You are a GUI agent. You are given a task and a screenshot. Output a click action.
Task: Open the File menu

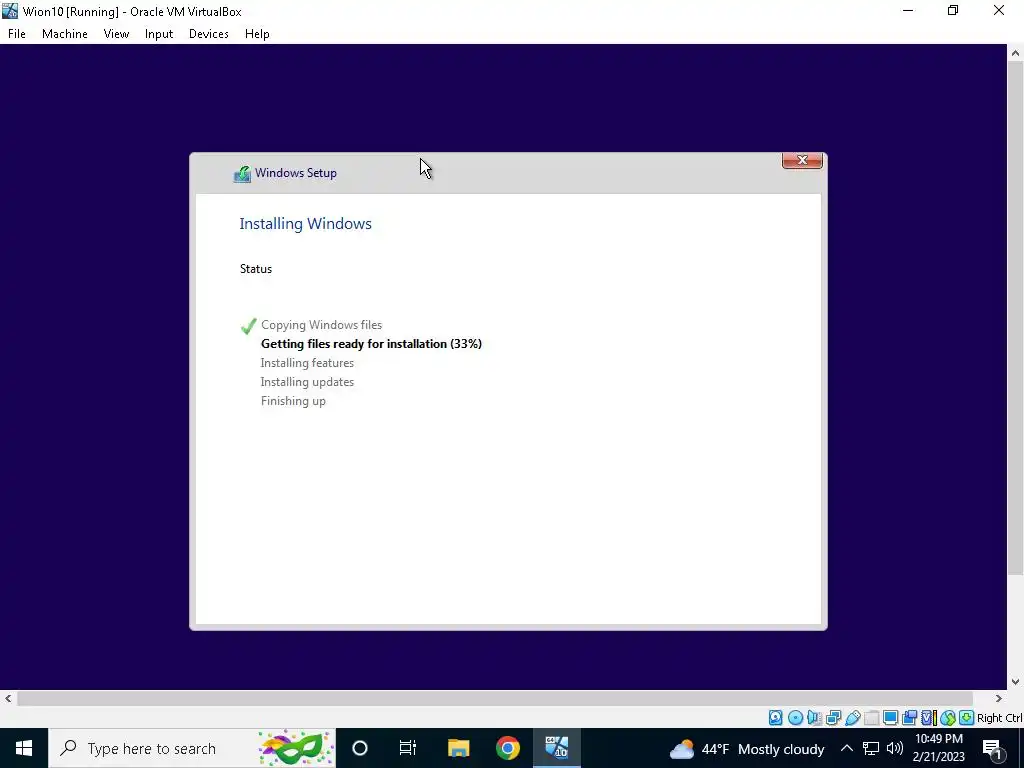tap(17, 34)
